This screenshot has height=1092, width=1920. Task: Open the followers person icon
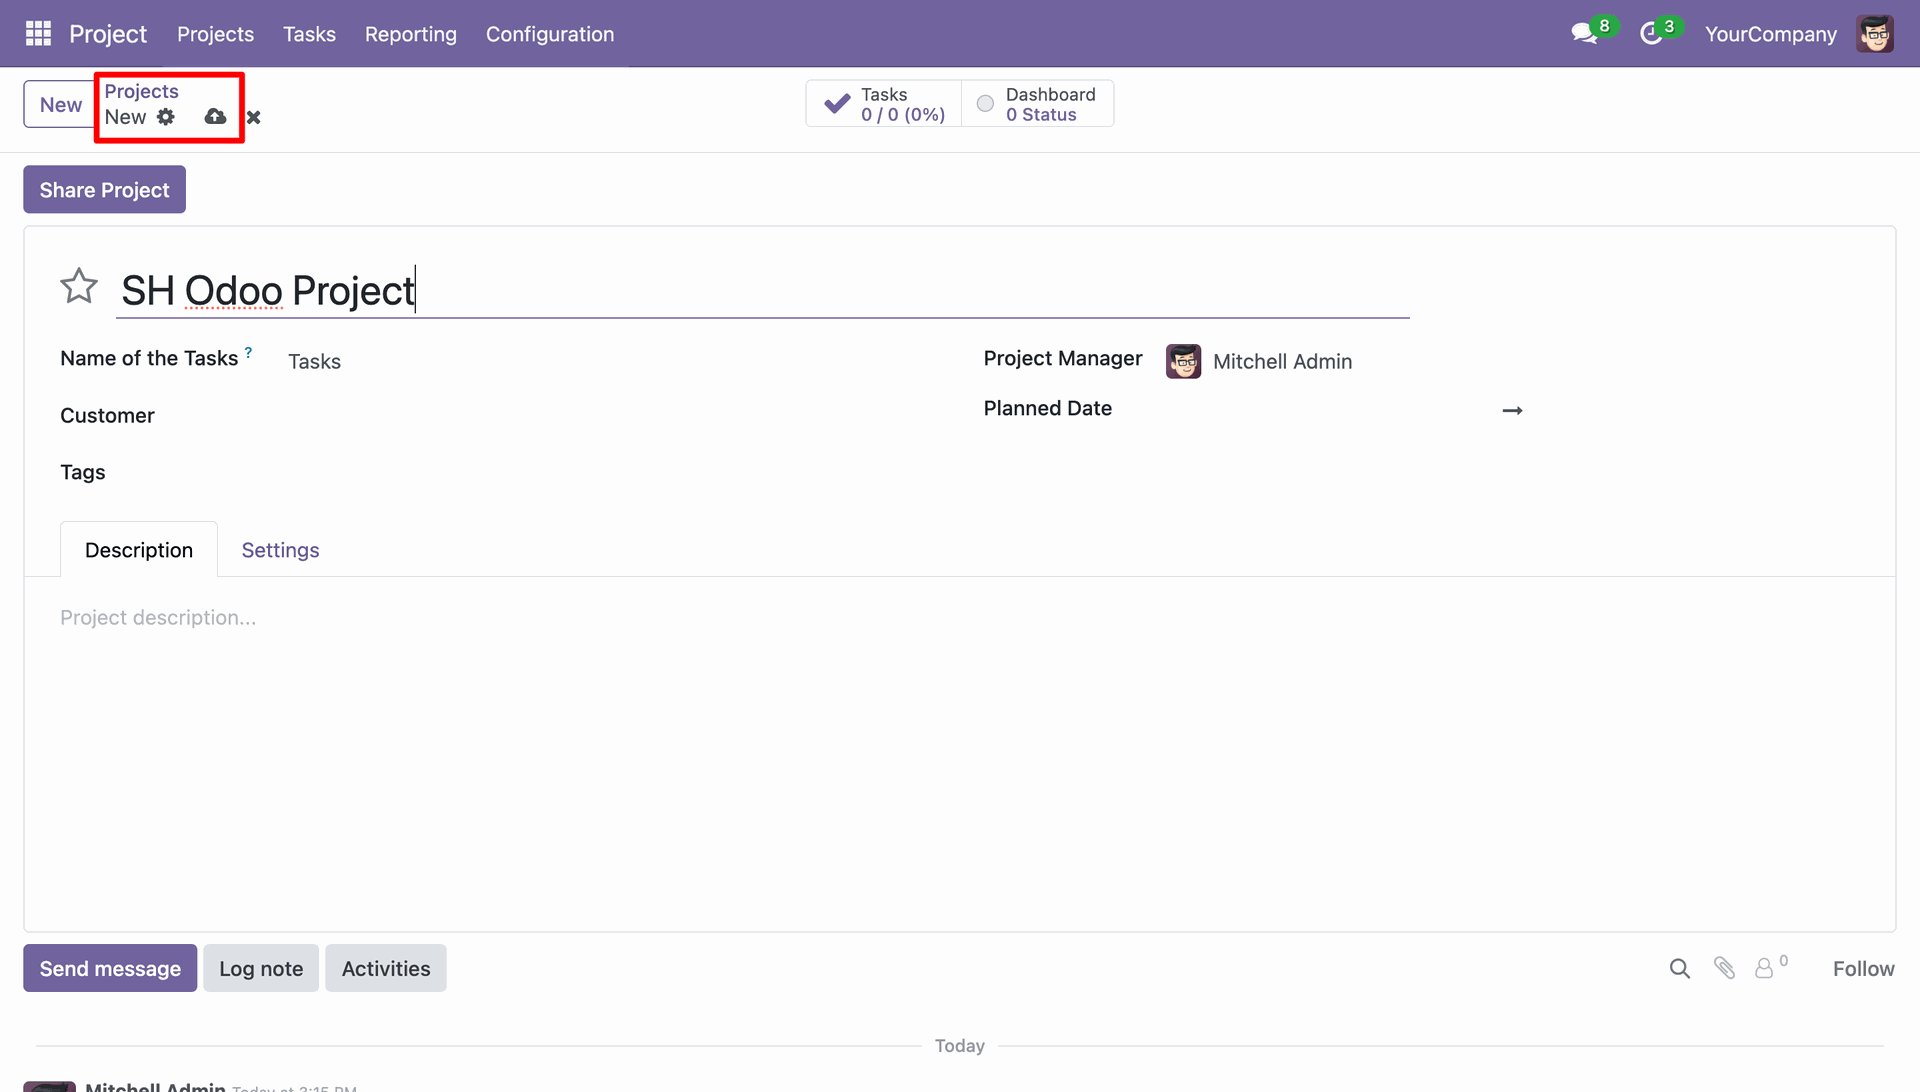[x=1764, y=968]
